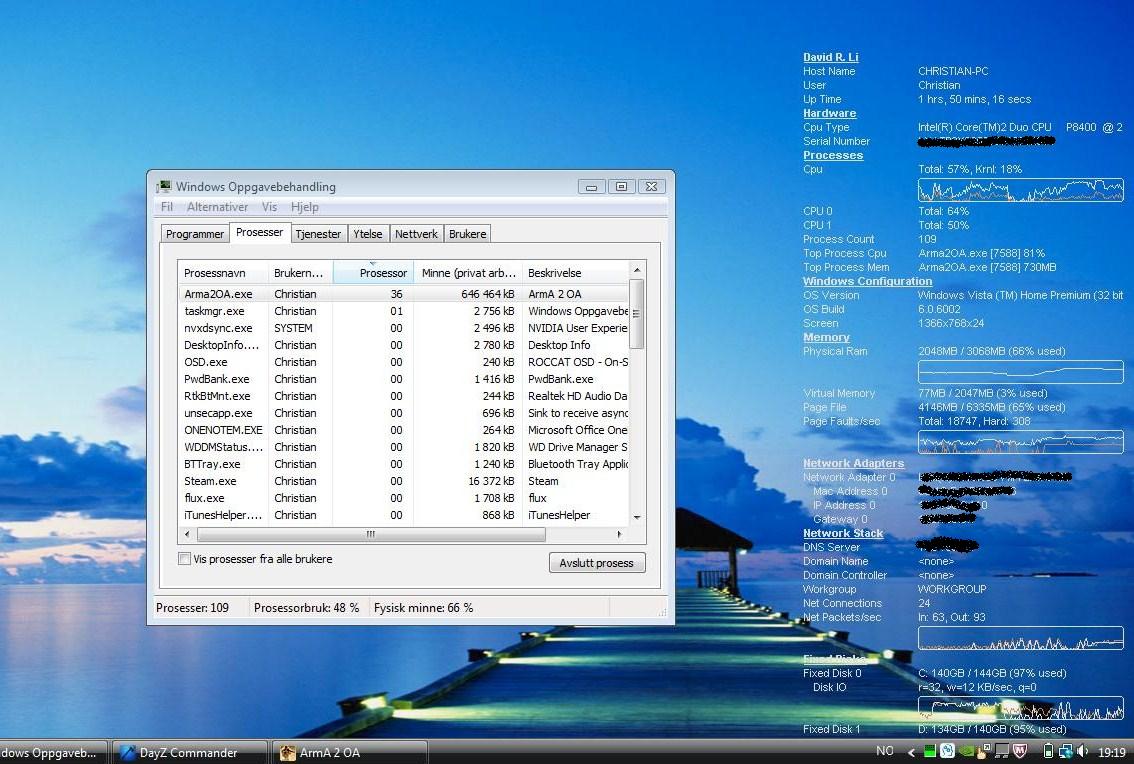Click the horizontal scrollbar thumb

(371, 535)
